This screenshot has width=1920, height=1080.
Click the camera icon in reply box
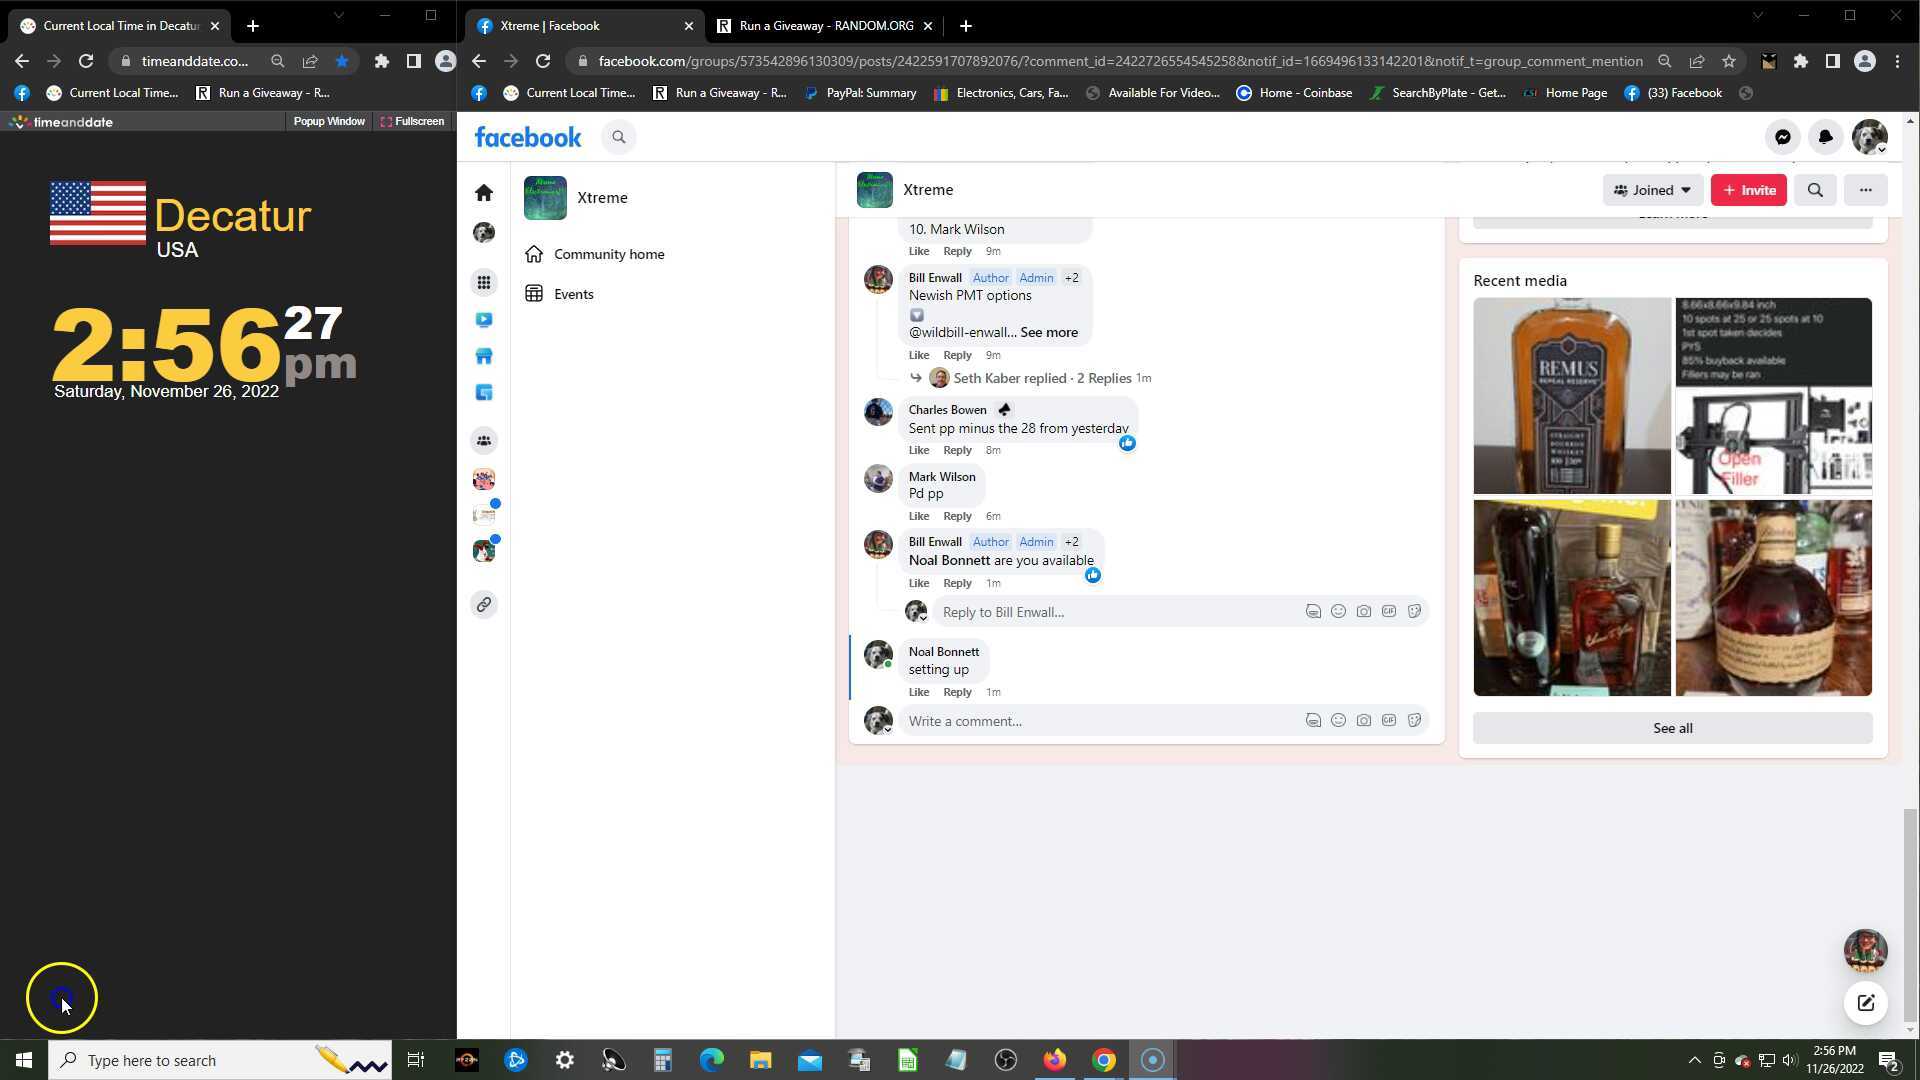[x=1363, y=611]
